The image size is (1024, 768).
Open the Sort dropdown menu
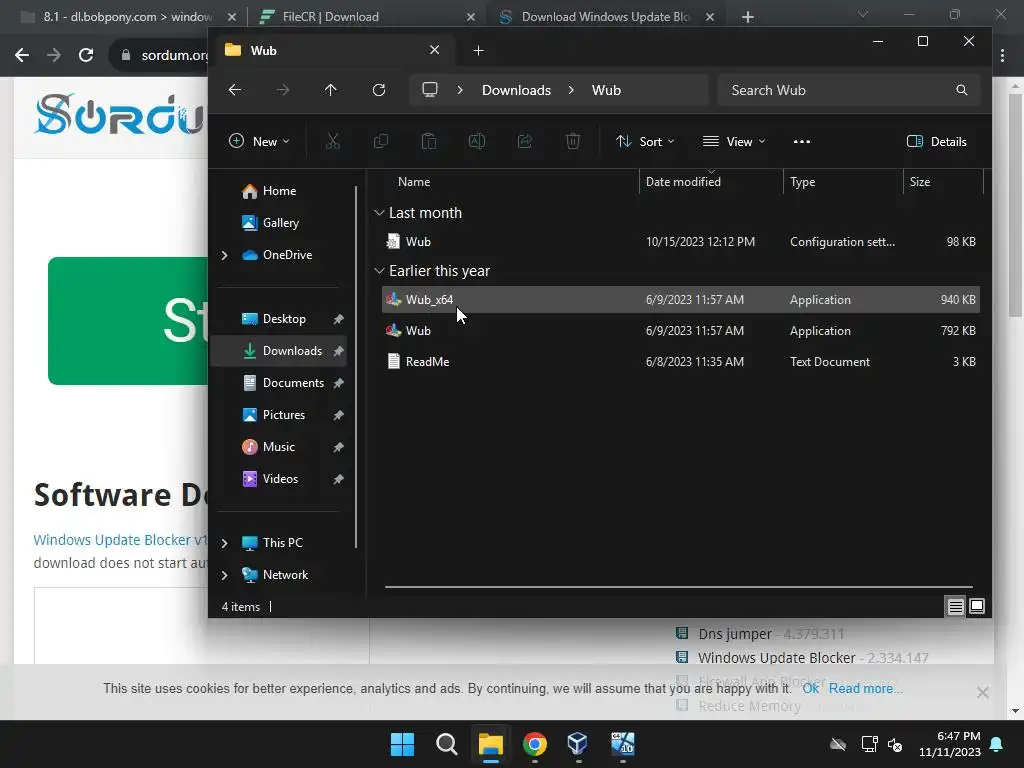coord(645,141)
